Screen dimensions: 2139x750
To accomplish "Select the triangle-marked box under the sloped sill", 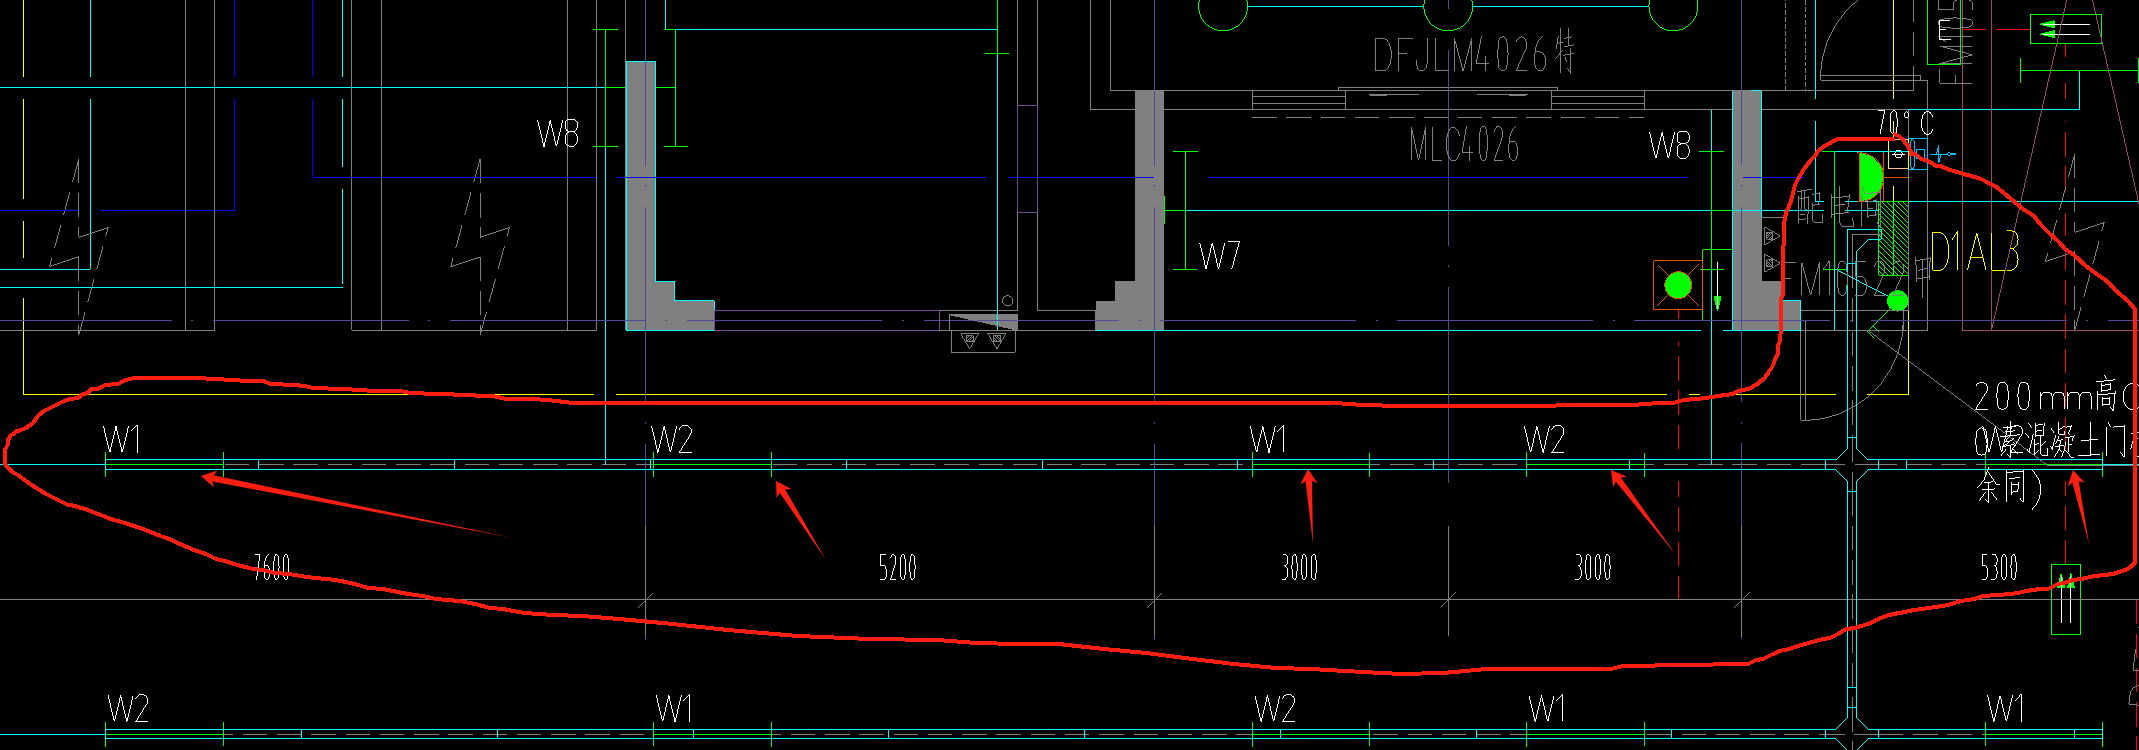I will [x=983, y=341].
